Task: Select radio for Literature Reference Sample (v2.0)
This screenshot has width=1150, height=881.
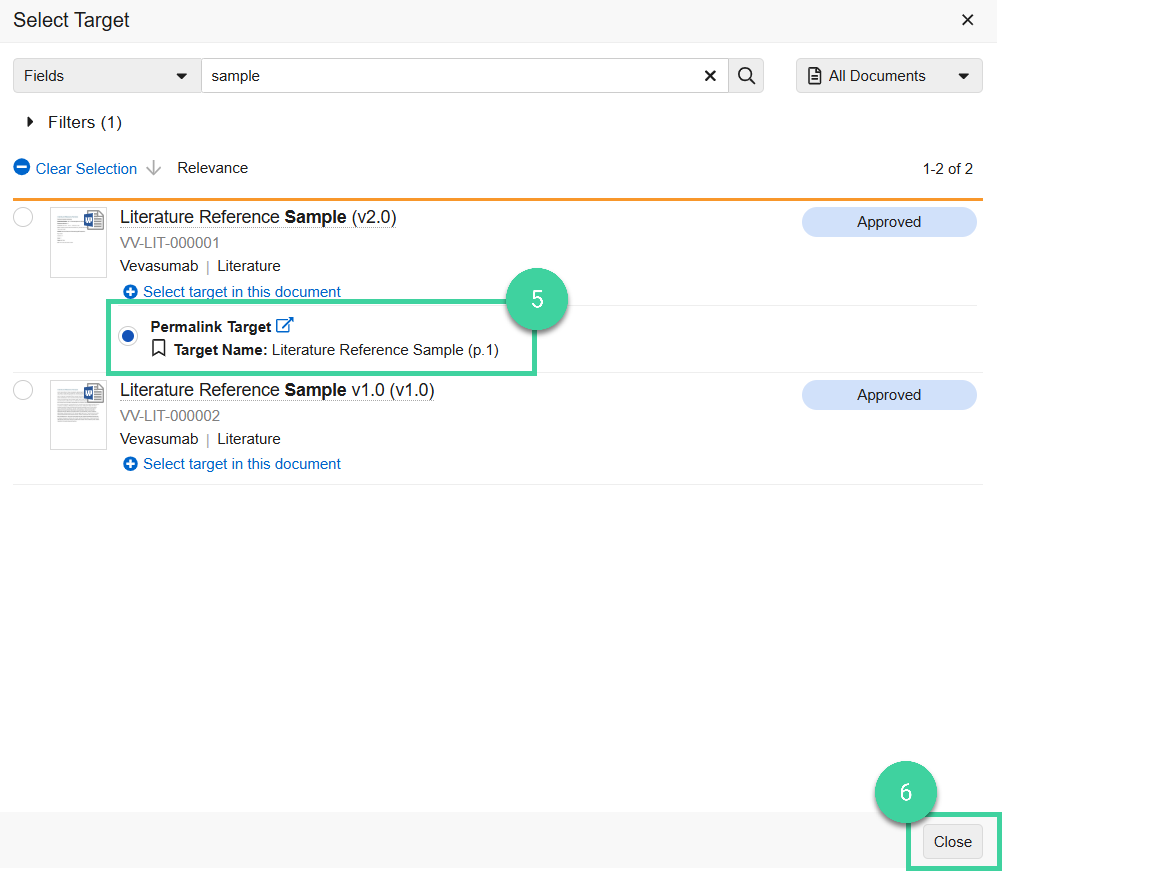Action: [23, 217]
